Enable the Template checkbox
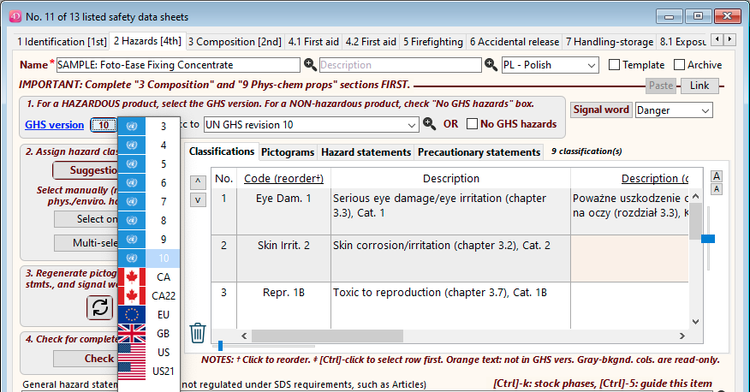750x392 pixels. click(614, 65)
